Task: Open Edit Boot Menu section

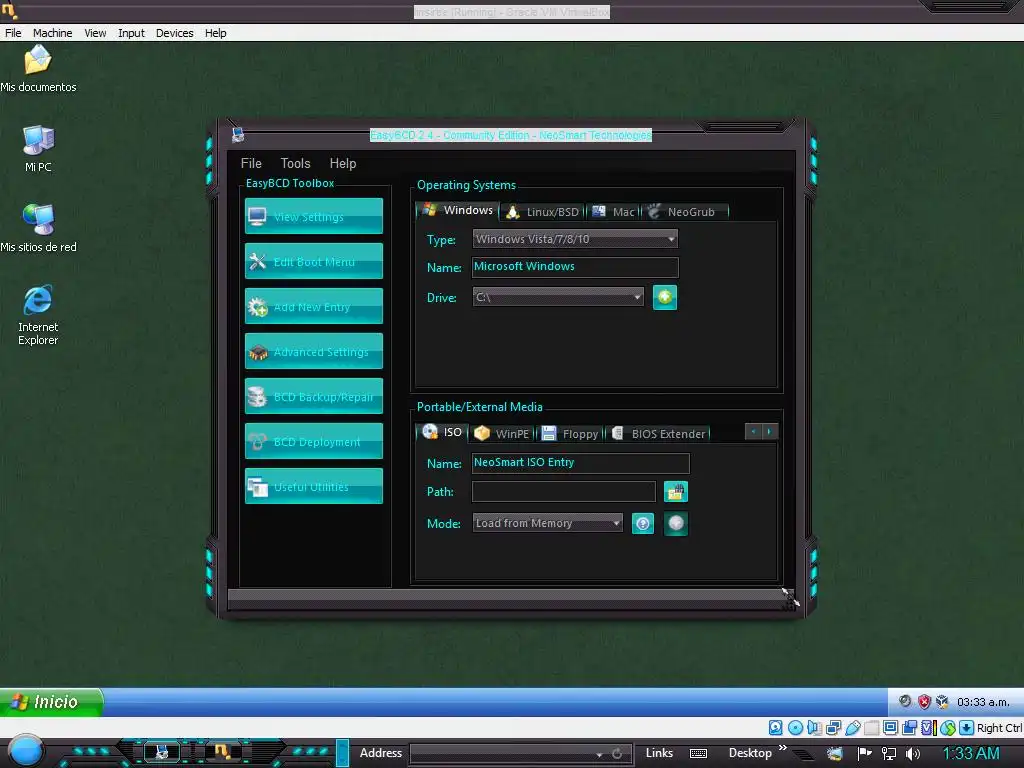Action: pos(313,261)
